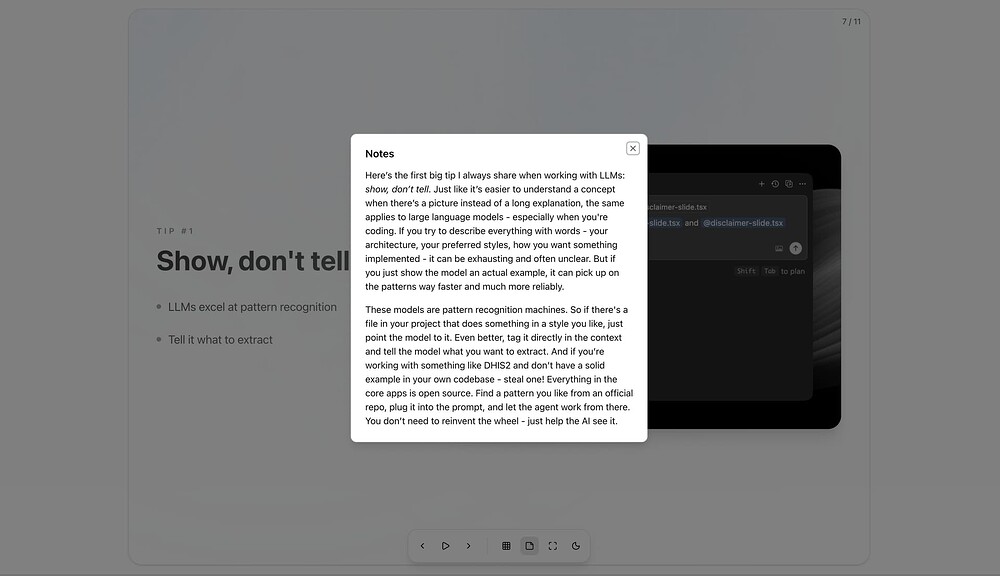
Task: Open the three-dot more options menu
Action: (802, 184)
